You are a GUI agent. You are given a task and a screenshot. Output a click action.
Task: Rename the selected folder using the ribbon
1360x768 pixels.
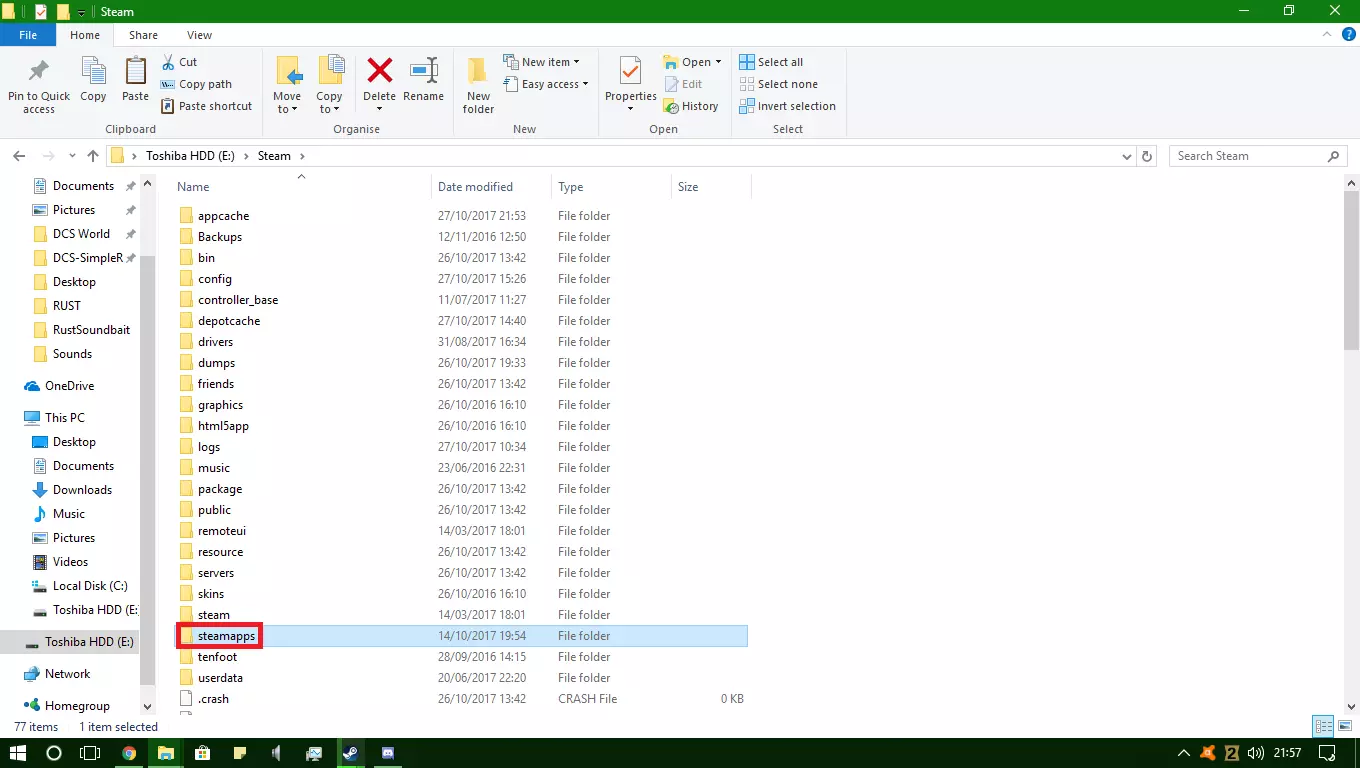pyautogui.click(x=423, y=80)
